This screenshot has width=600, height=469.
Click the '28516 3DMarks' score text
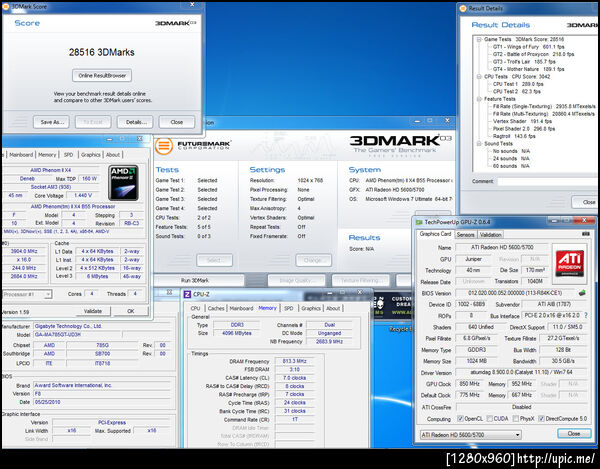[x=102, y=52]
